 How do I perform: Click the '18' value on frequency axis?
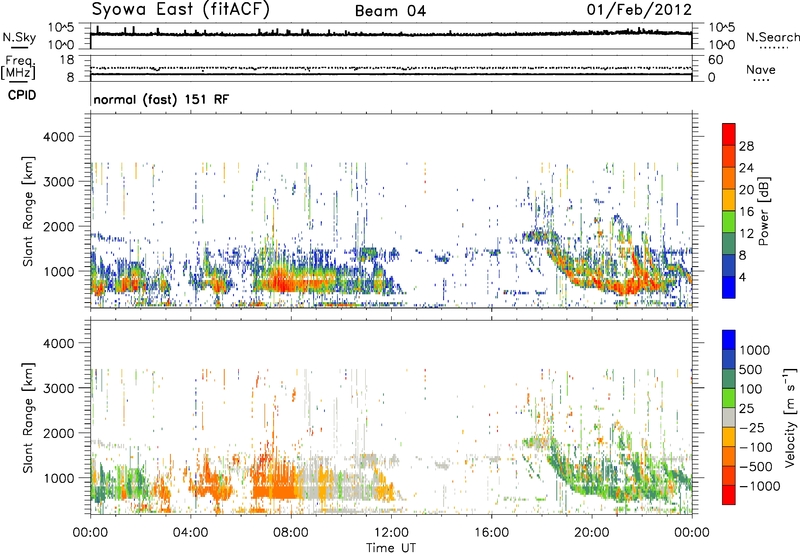[x=67, y=60]
